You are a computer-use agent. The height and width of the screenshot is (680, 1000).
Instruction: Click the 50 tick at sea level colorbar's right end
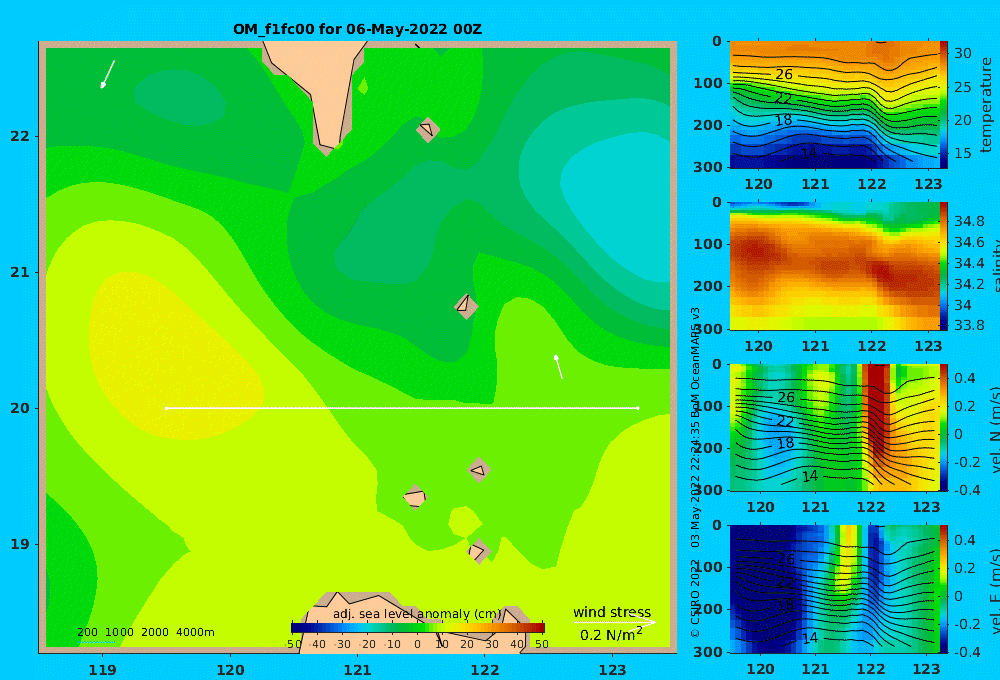(541, 644)
